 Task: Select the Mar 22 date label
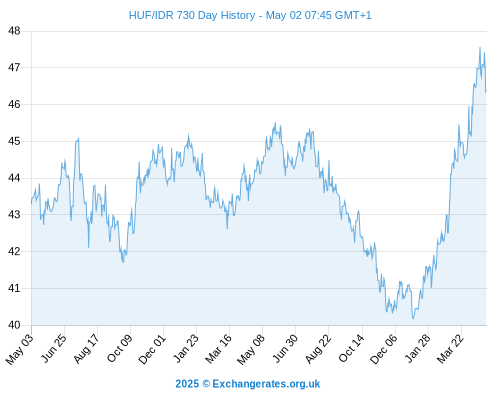(x=450, y=348)
